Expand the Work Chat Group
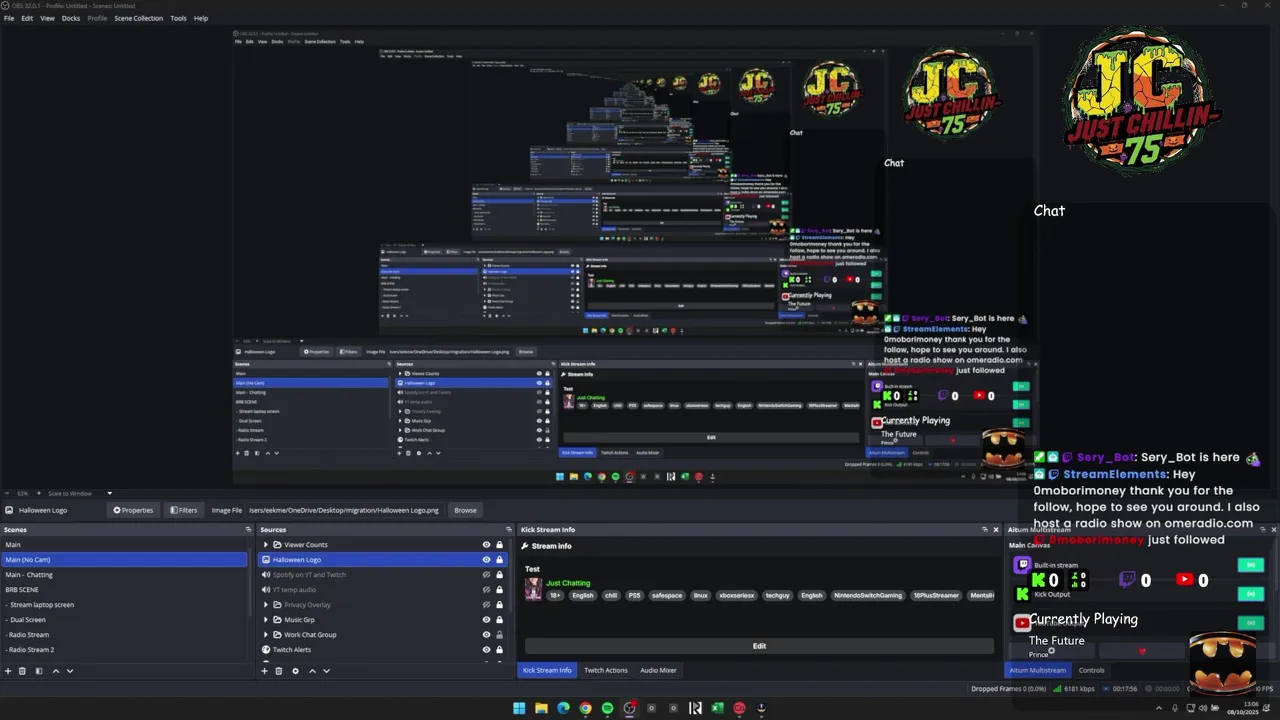Screen dimensions: 1280x720 tap(265, 635)
